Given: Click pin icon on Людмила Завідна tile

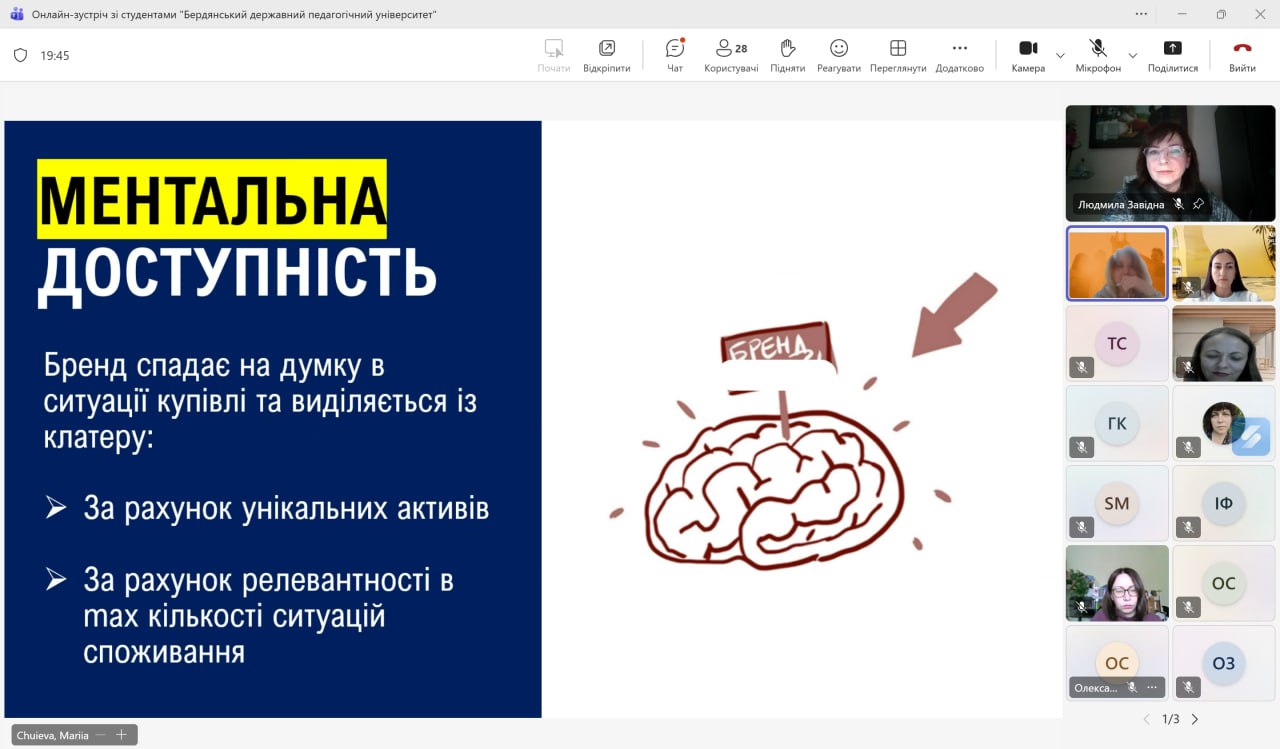Looking at the screenshot, I should coord(1198,204).
